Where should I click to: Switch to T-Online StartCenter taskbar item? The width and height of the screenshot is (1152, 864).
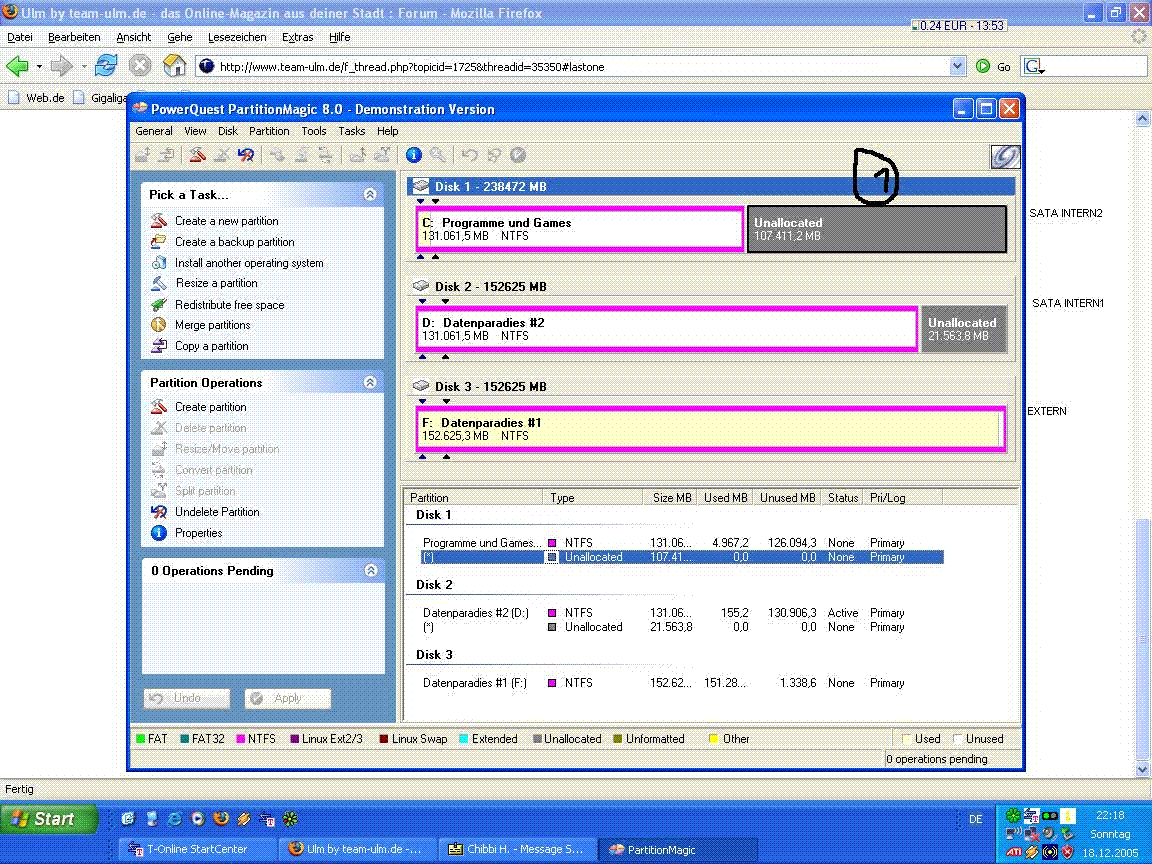(196, 849)
